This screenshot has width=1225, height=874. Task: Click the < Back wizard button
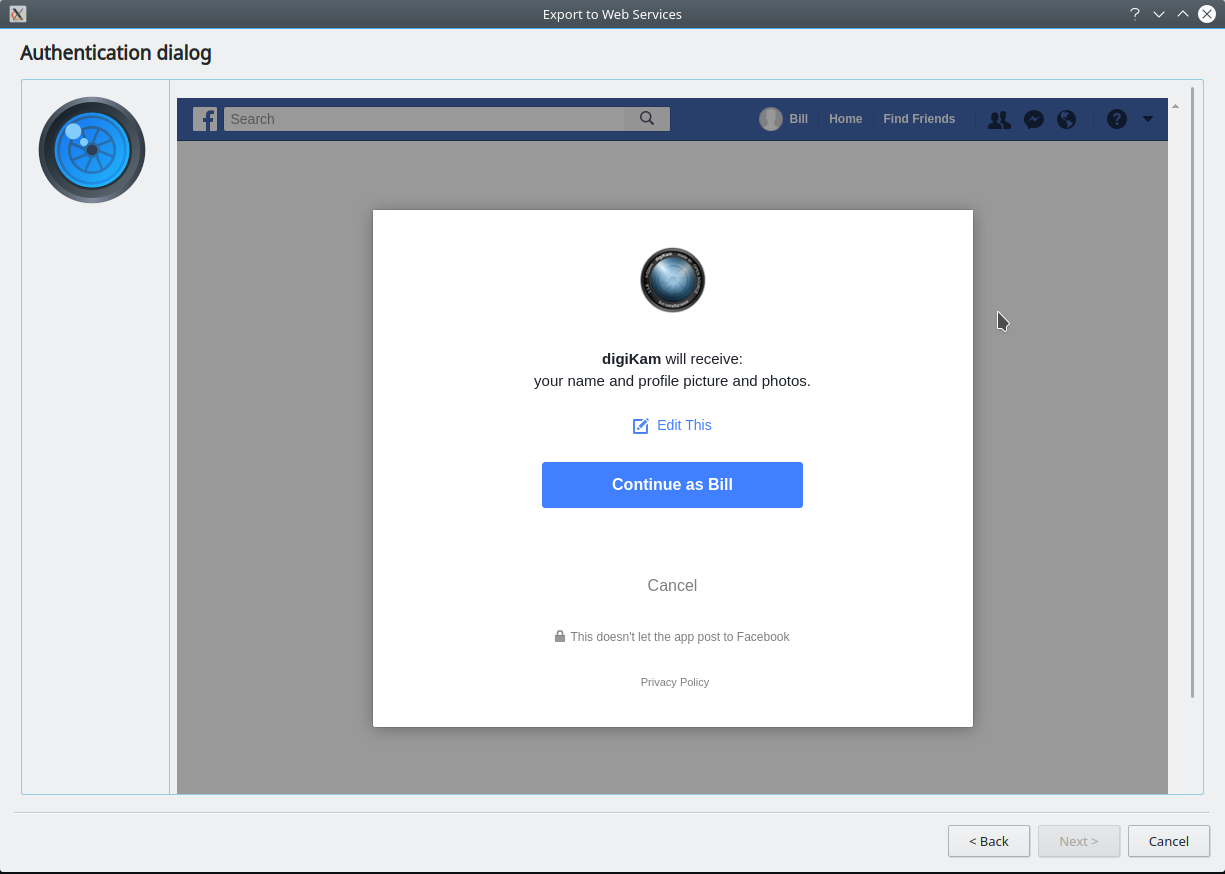click(988, 841)
